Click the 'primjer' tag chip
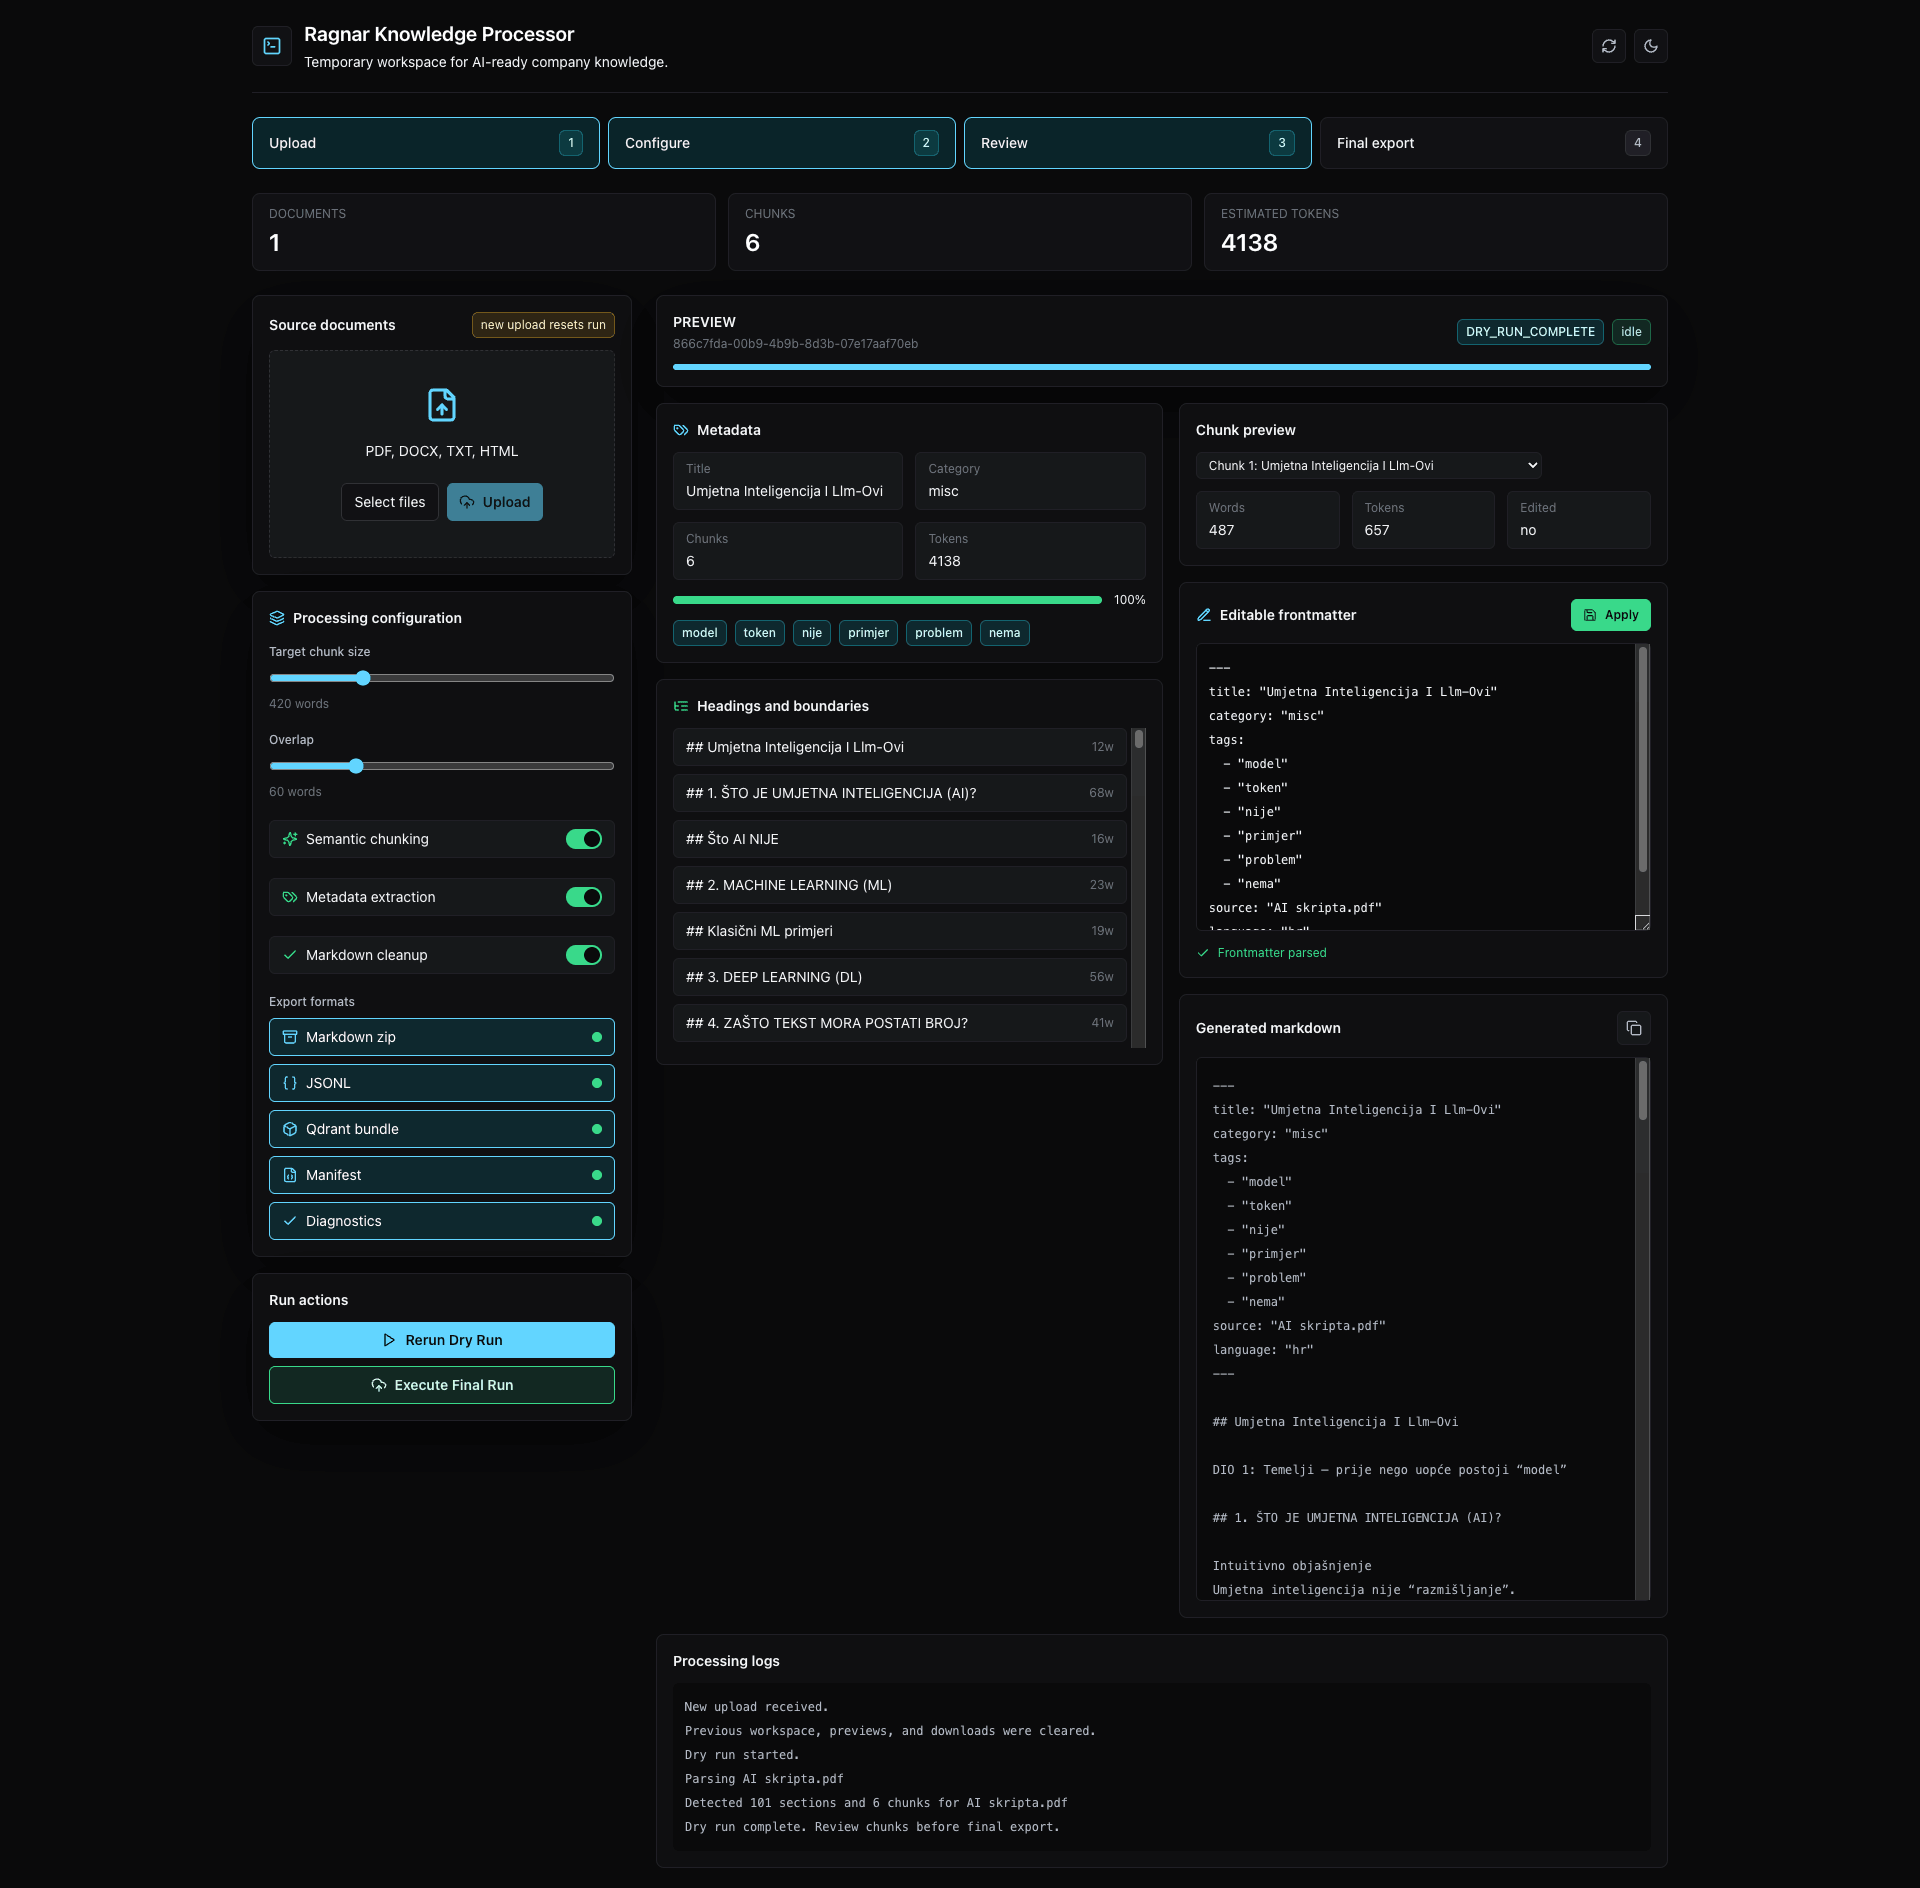 (868, 633)
